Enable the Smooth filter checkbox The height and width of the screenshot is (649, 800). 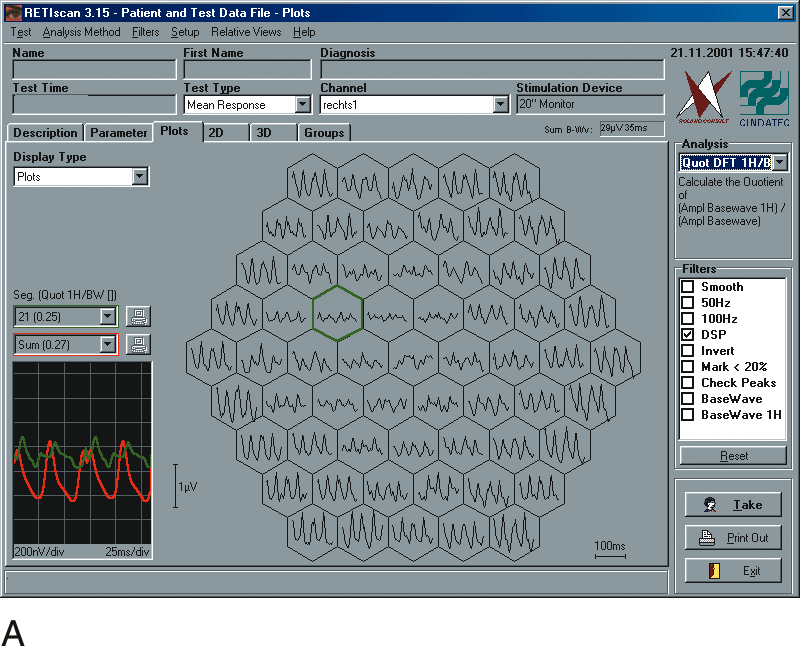point(688,287)
